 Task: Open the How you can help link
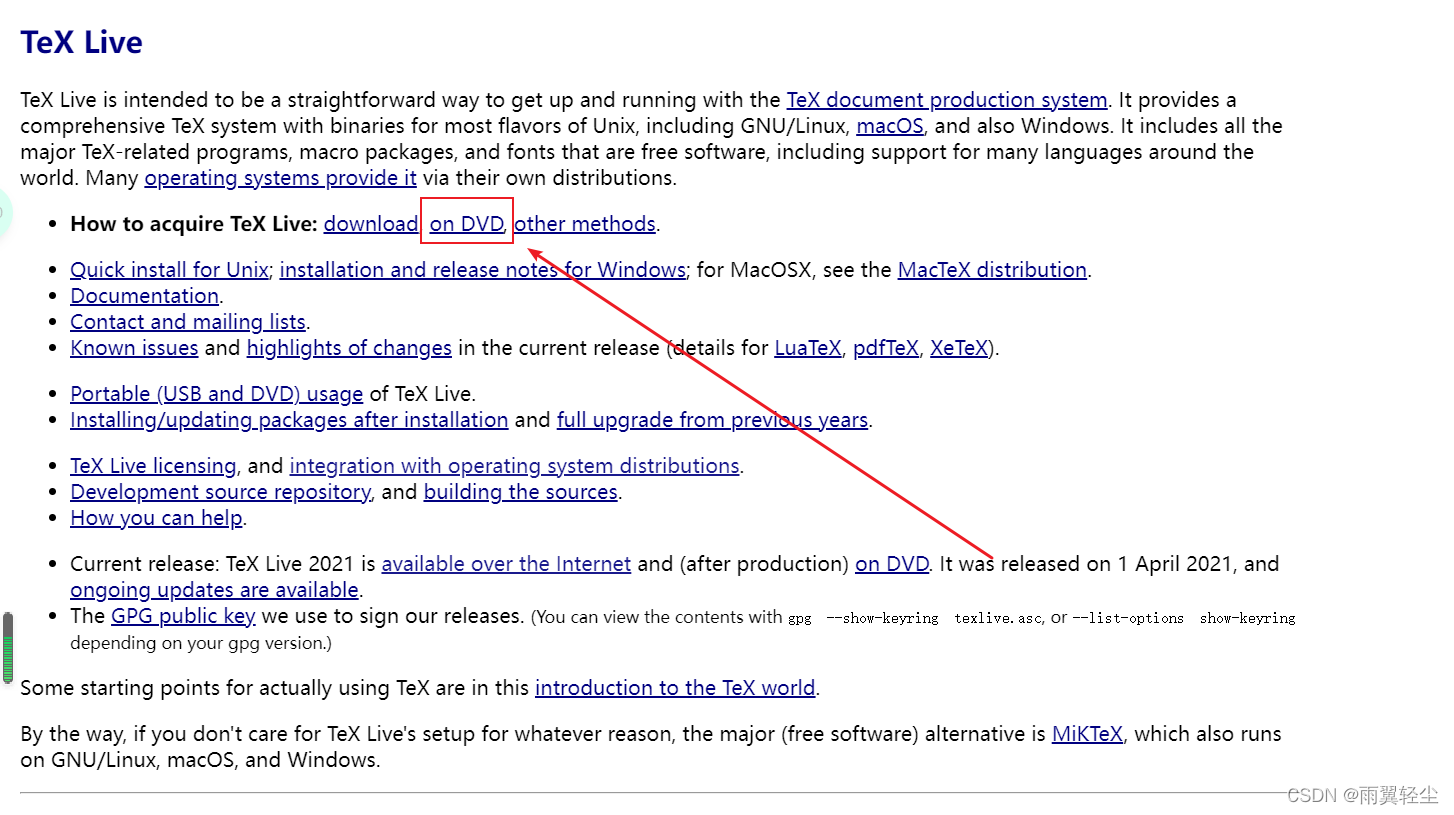156,518
